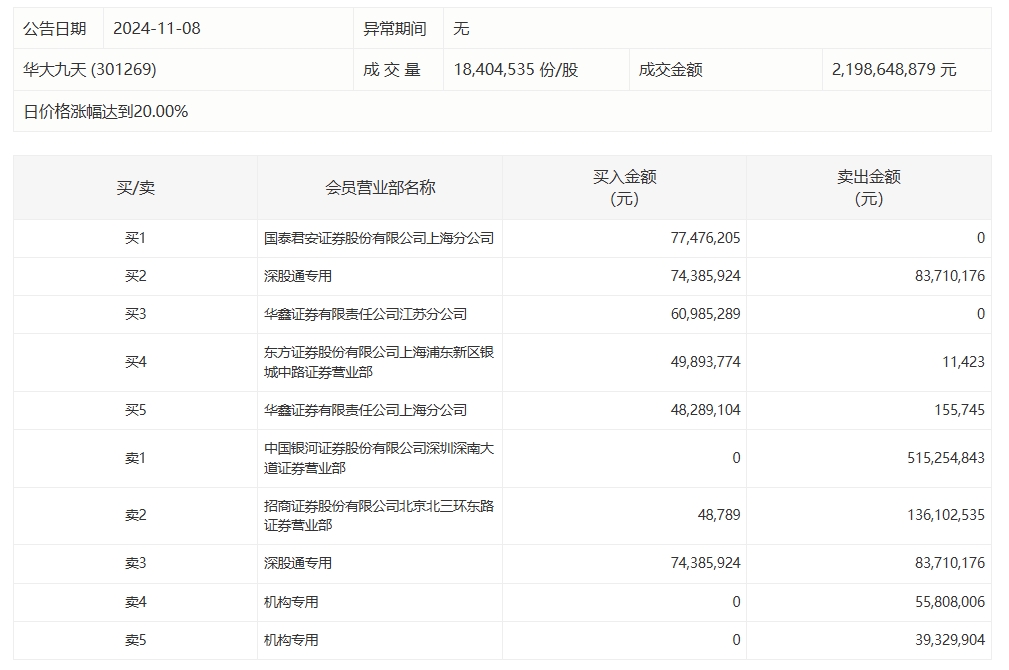Click 国泰君安证券股份有限公司上海分公司 name
Image resolution: width=1009 pixels, height=670 pixels.
pos(379,239)
